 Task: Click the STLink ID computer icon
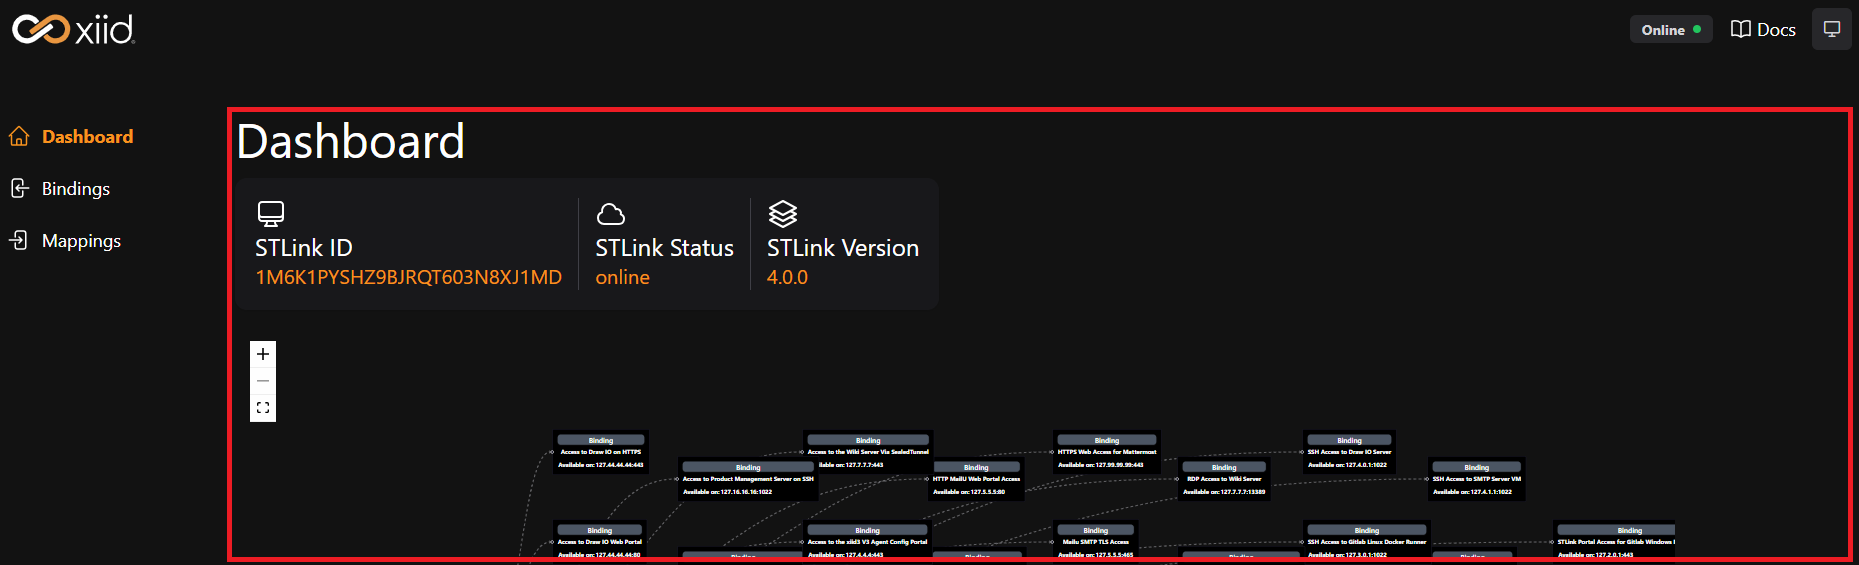click(270, 214)
